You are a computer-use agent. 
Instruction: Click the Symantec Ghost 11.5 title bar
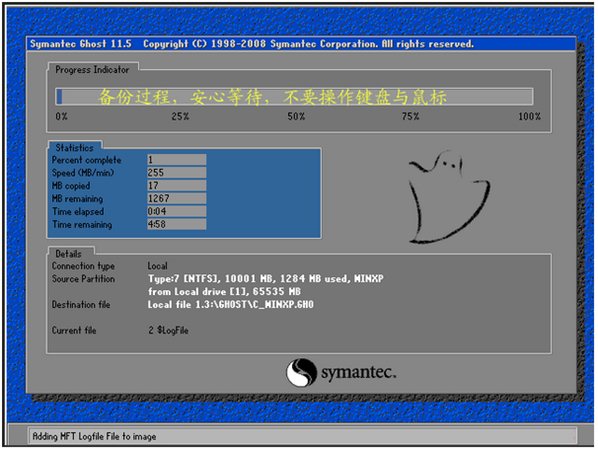pos(301,44)
